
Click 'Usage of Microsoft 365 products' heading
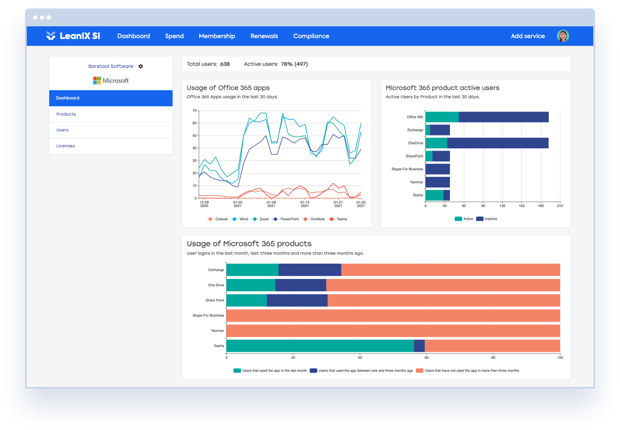click(x=249, y=244)
